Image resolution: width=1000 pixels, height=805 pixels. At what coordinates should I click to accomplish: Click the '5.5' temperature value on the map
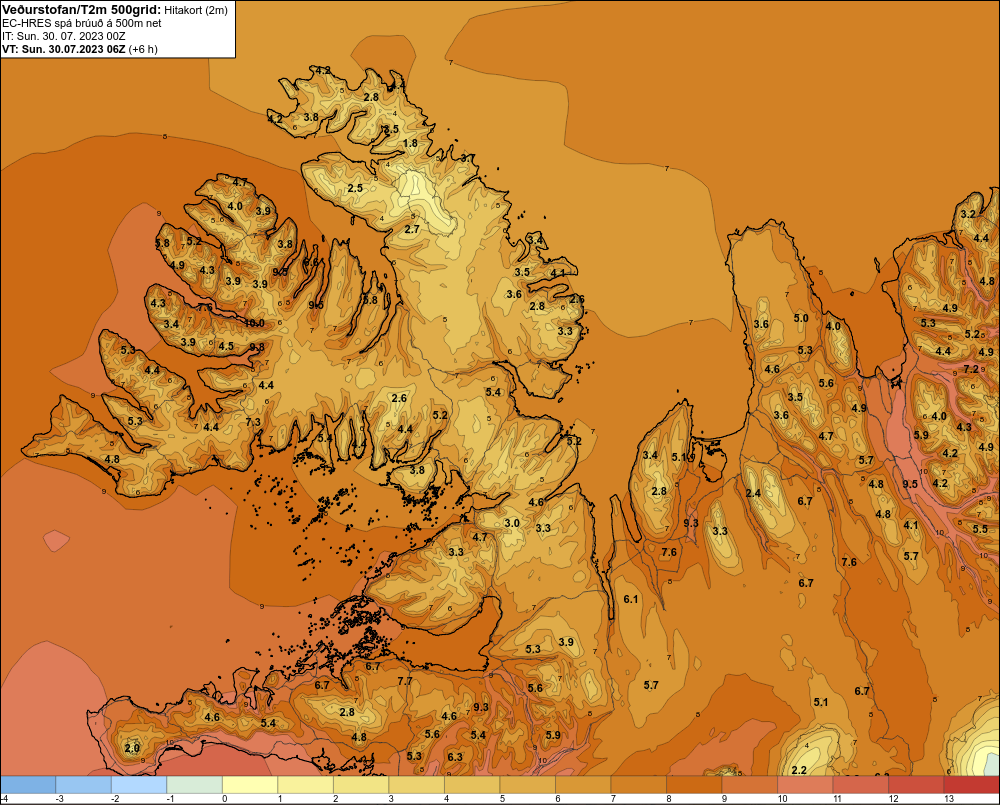[980, 529]
